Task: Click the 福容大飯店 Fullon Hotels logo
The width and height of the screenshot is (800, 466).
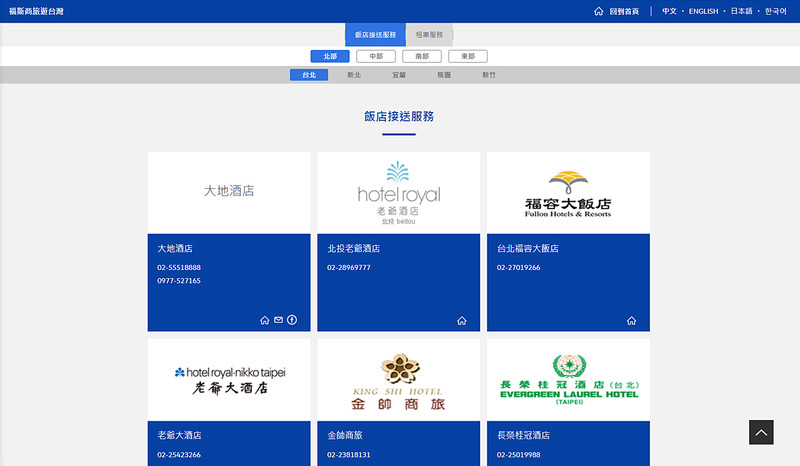Action: click(568, 192)
